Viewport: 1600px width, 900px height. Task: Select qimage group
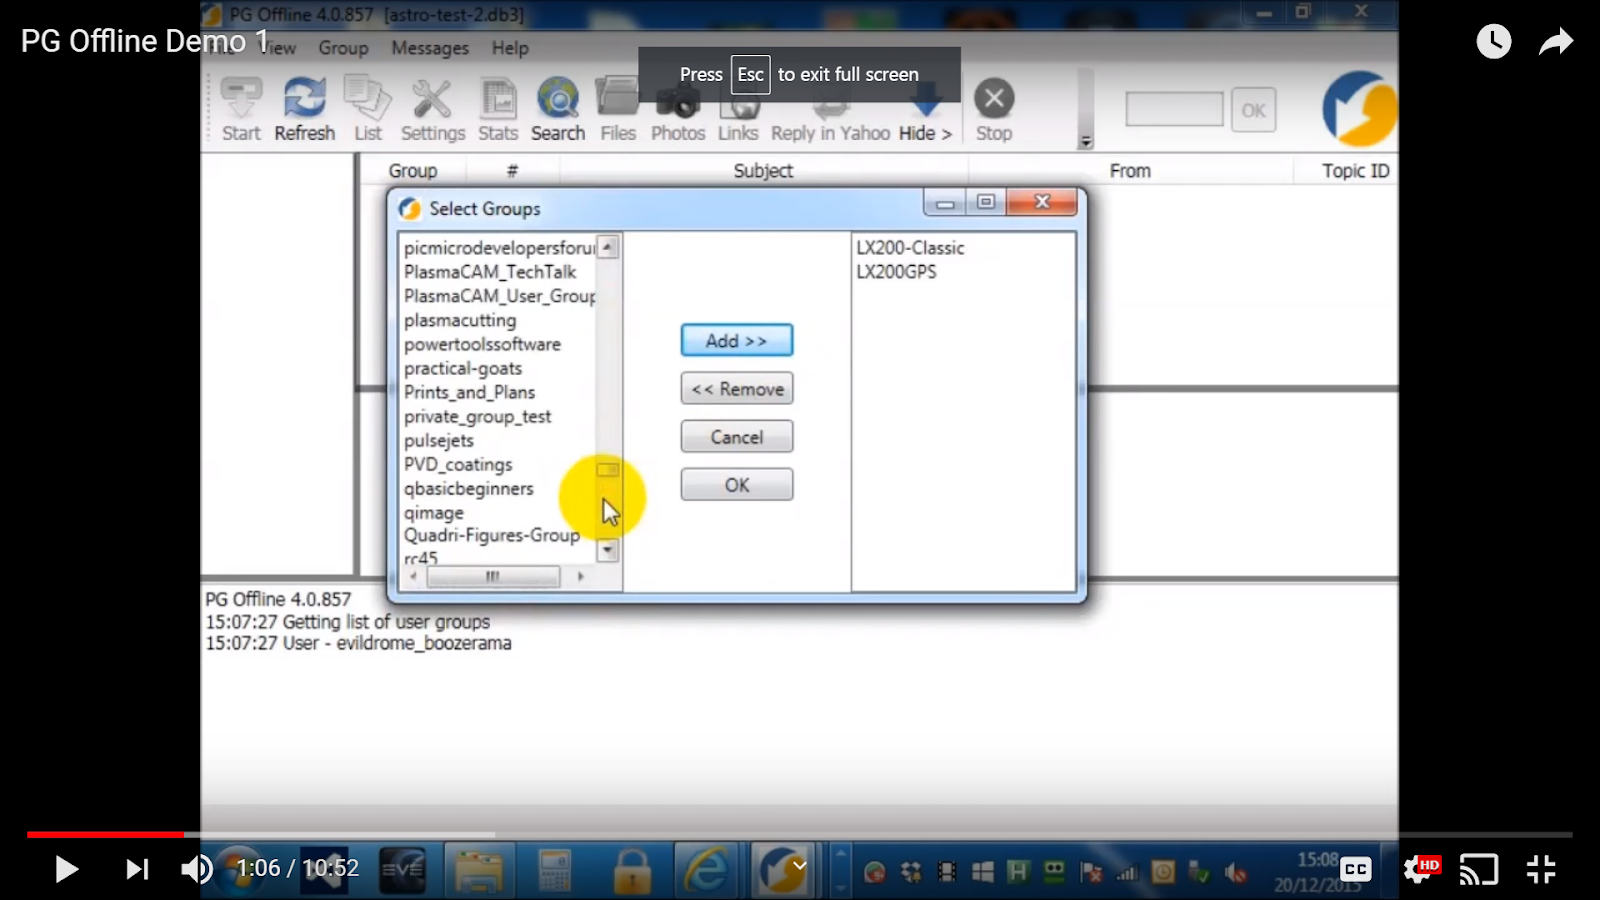[434, 512]
